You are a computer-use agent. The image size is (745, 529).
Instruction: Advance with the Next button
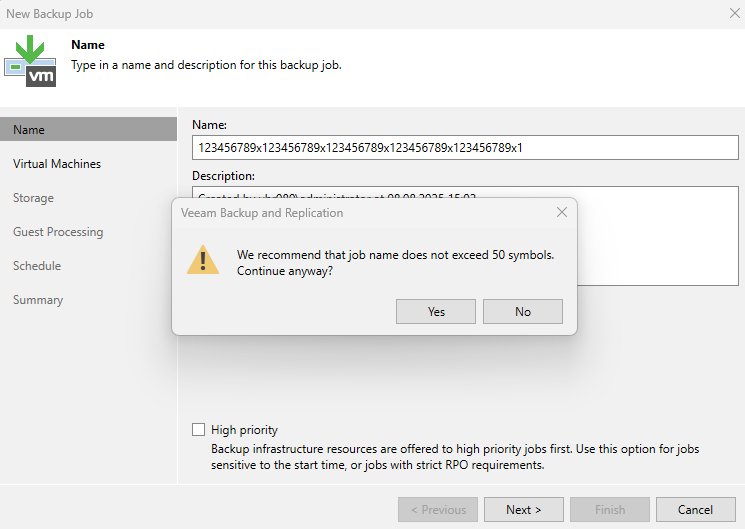(x=524, y=510)
